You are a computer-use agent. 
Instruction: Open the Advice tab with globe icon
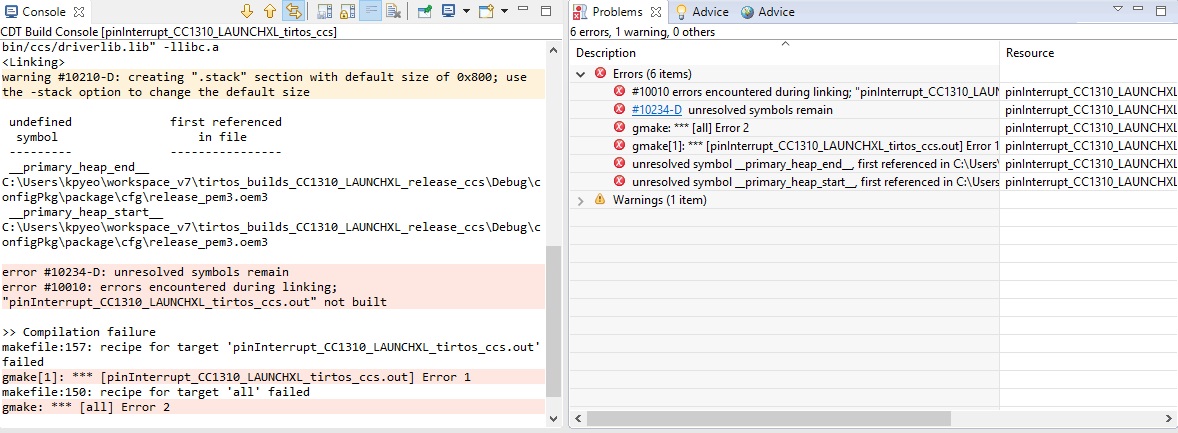click(x=768, y=12)
